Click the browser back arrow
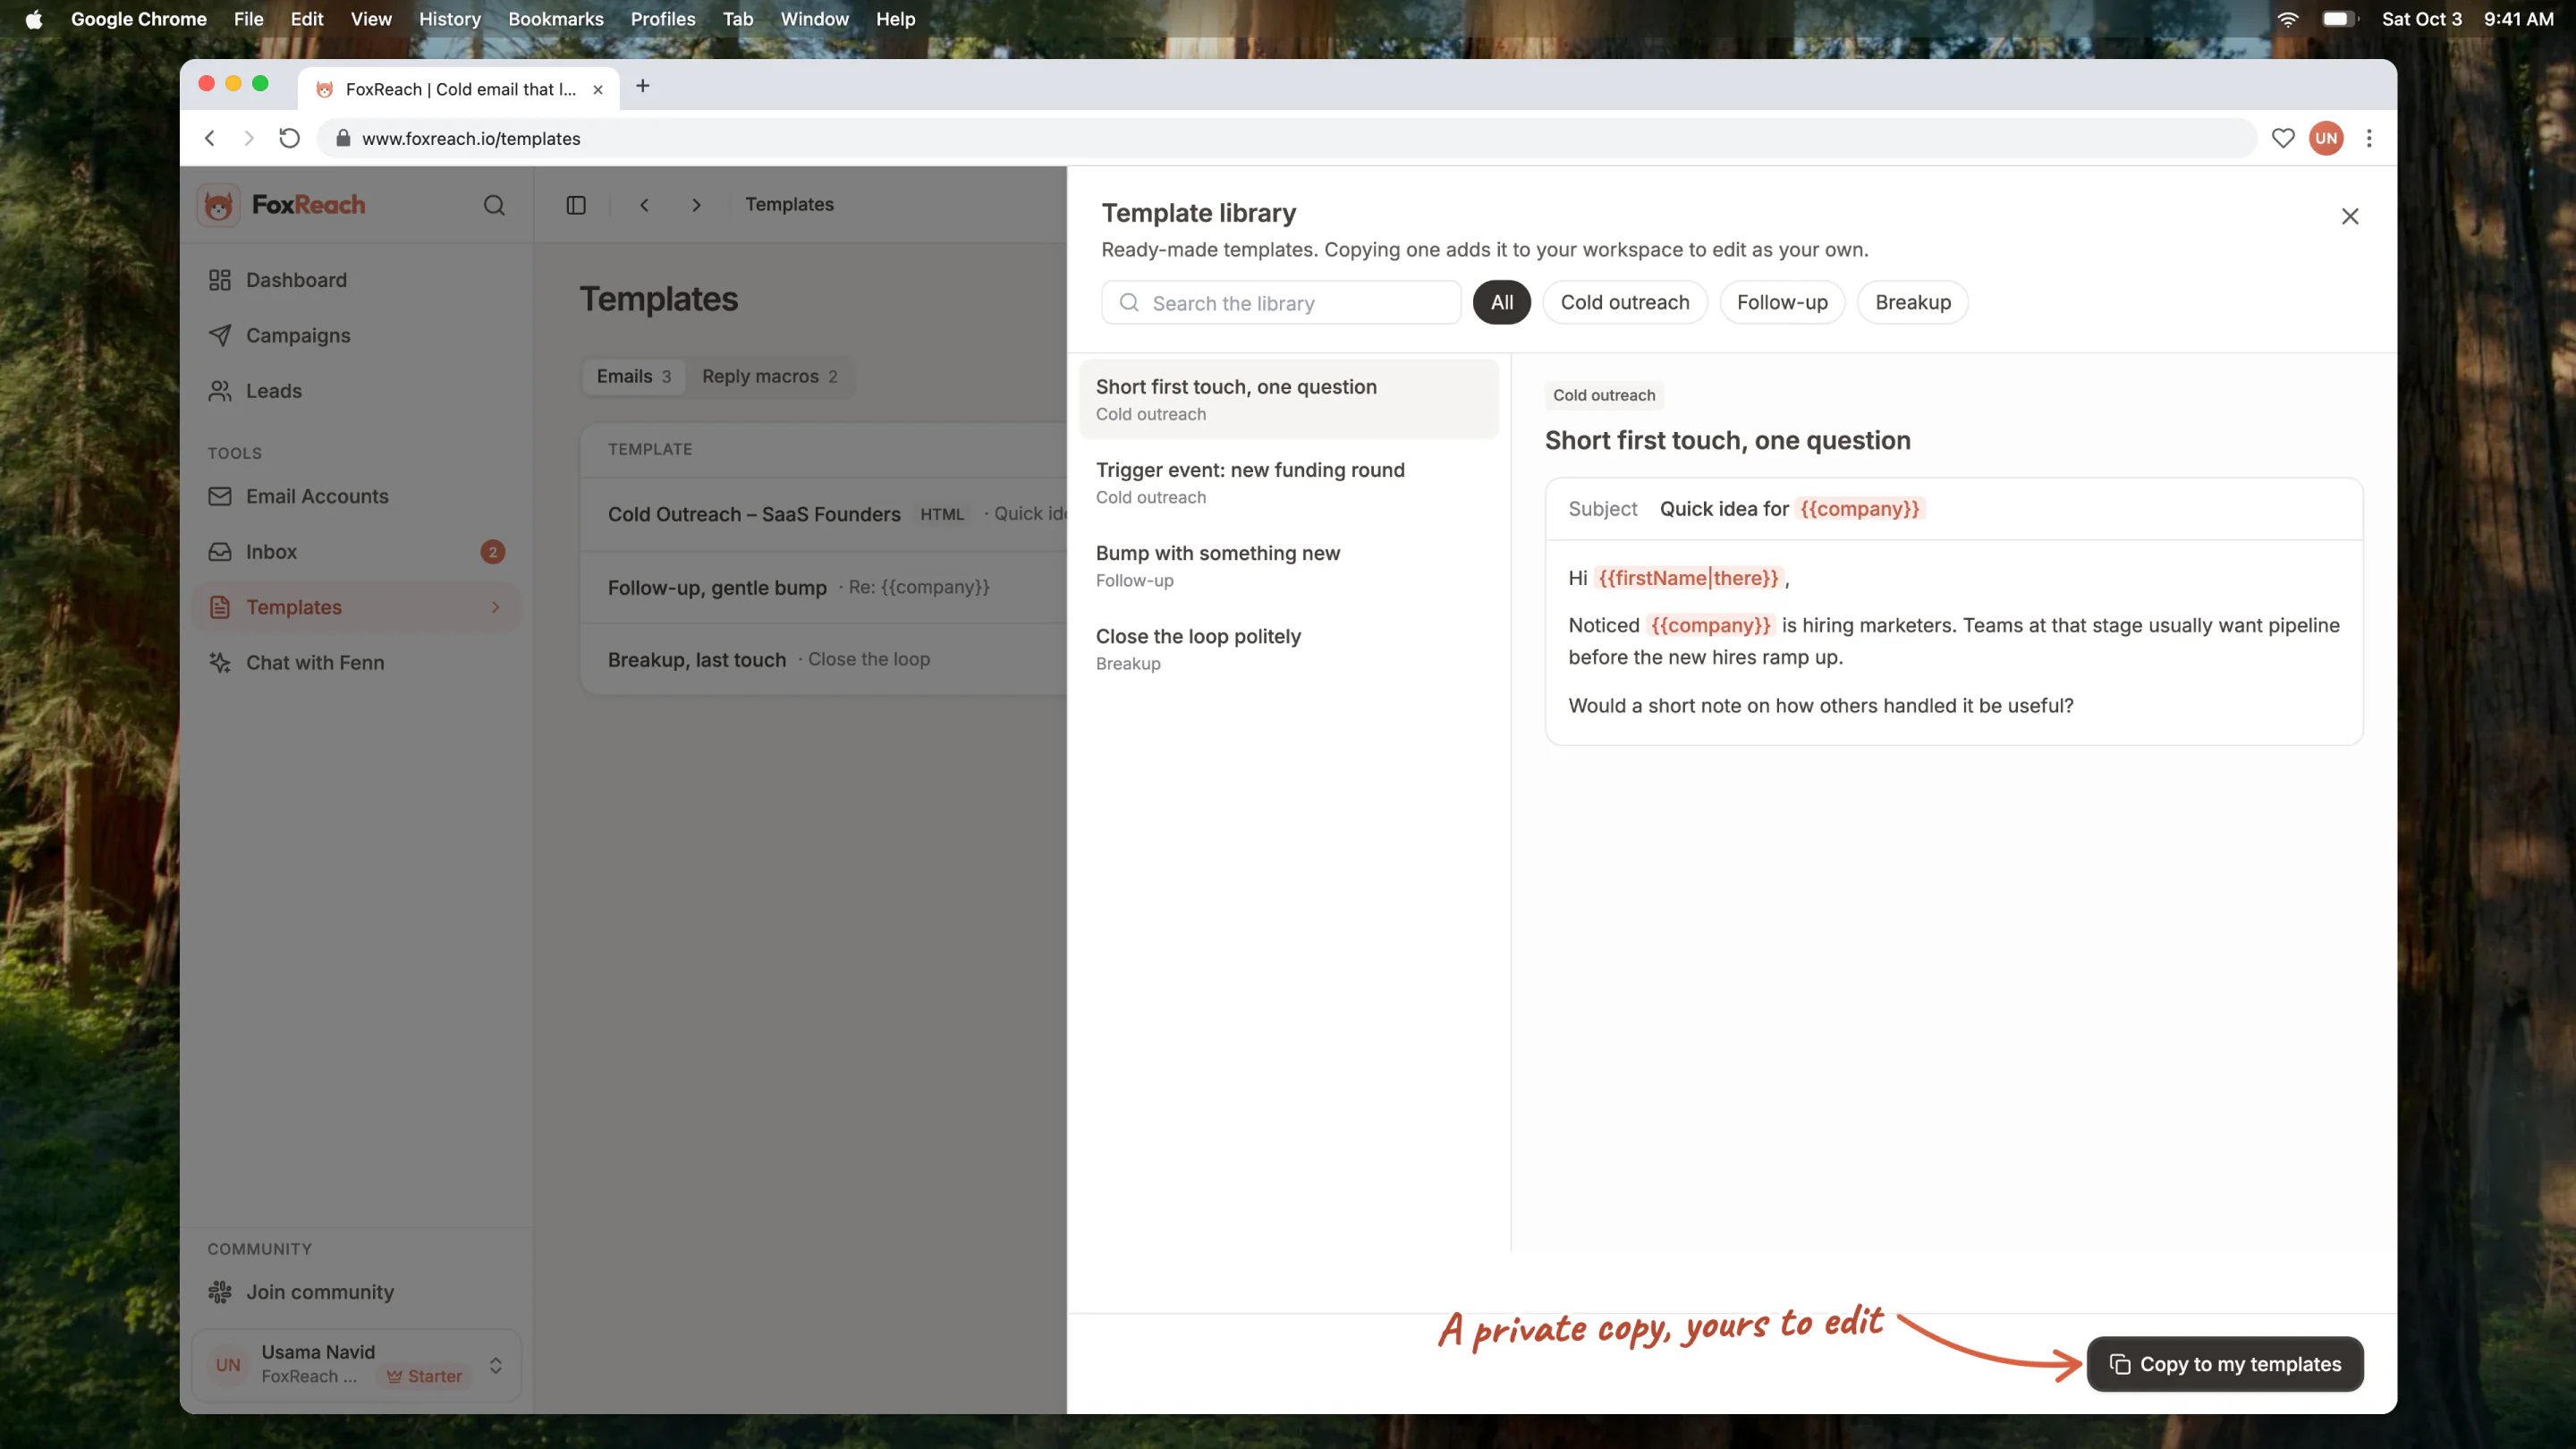The image size is (2576, 1449). pyautogui.click(x=210, y=138)
